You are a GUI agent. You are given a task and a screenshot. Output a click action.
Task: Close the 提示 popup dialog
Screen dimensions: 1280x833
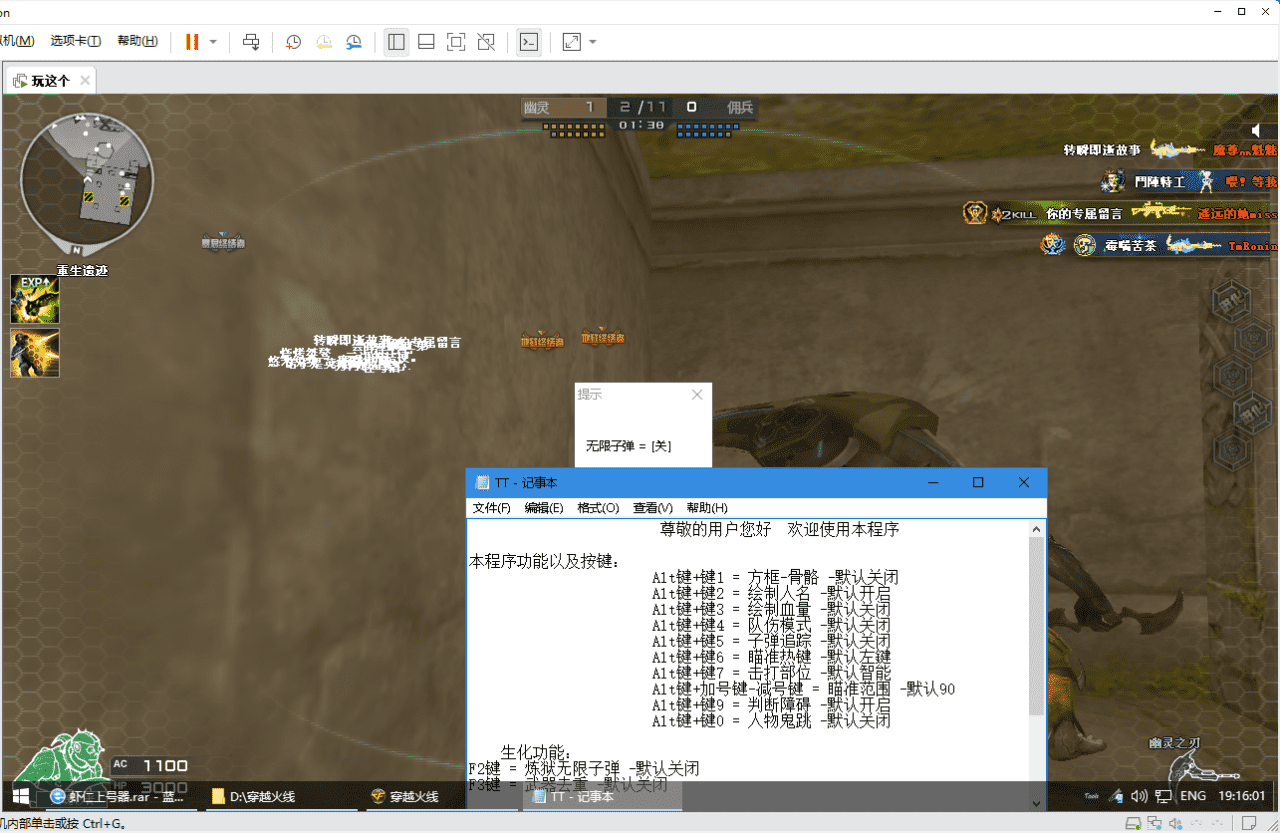tap(697, 395)
